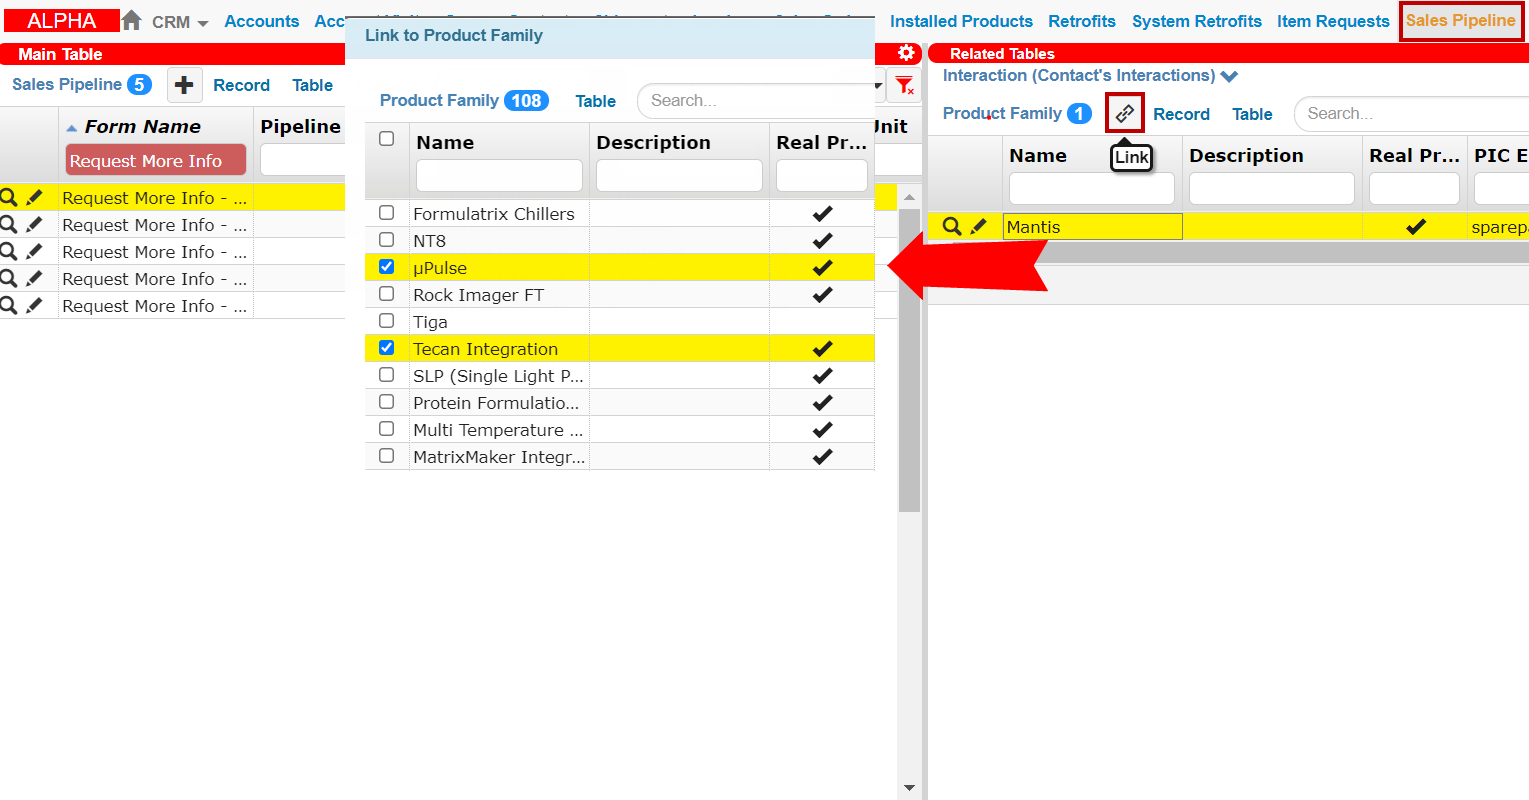Click the Table link in Link dialog
Screen dimensions: 1529x800
[595, 101]
